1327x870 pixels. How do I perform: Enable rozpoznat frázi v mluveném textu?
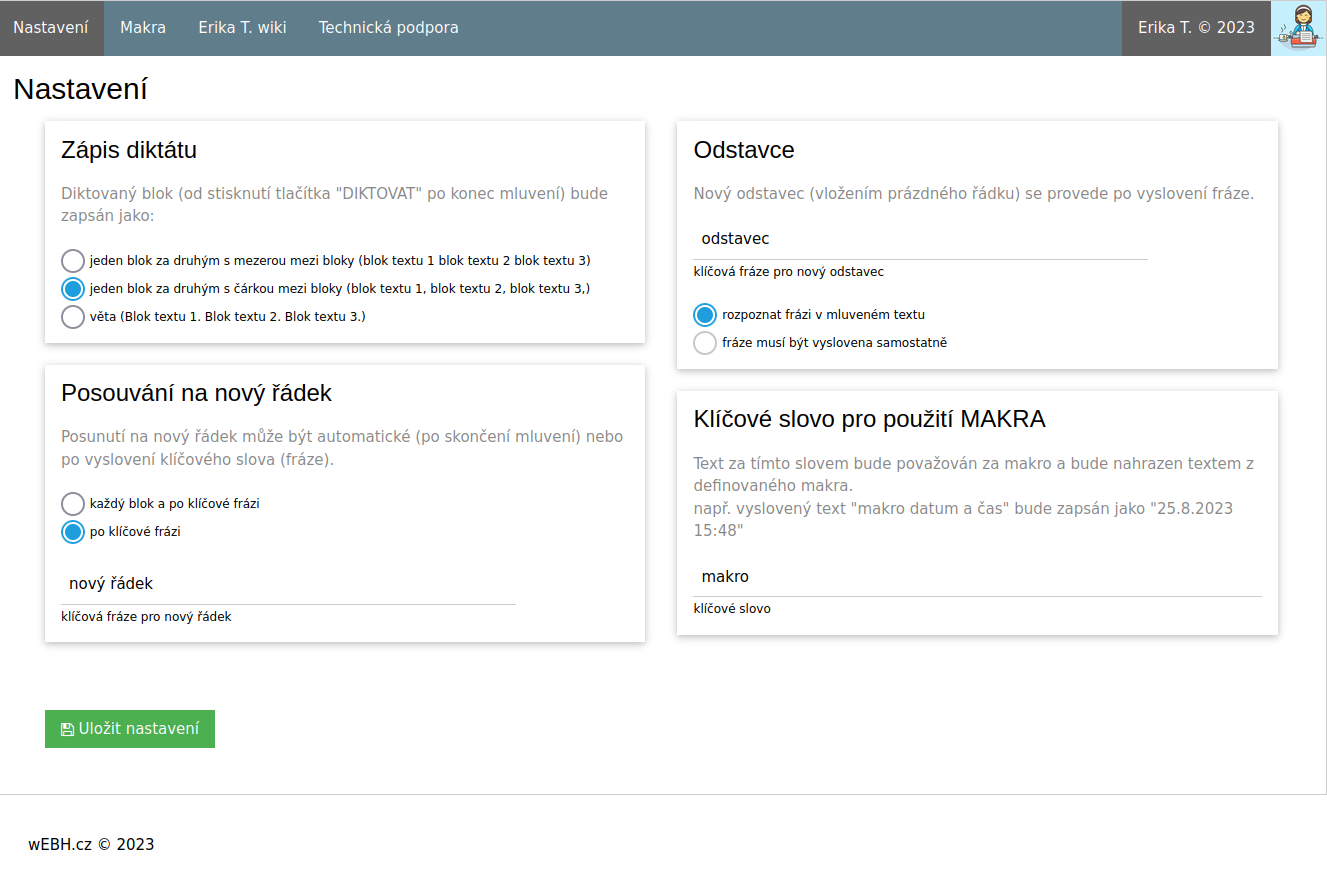705,315
